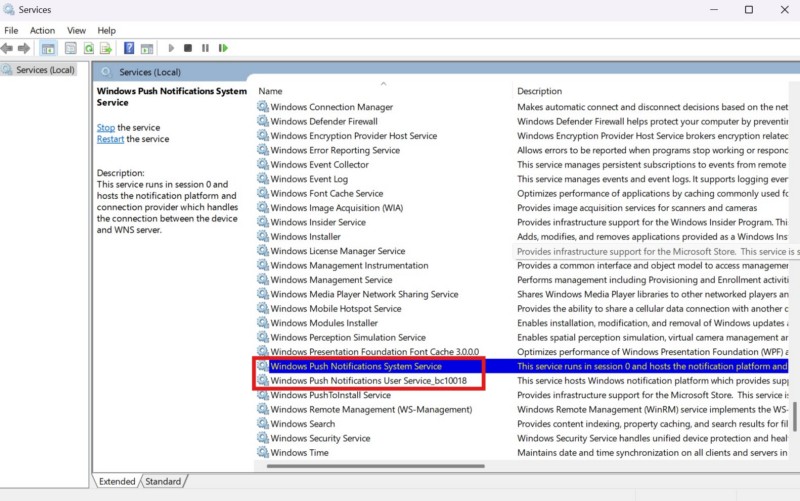800x501 pixels.
Task: Select the Extended tab
Action: 117,481
